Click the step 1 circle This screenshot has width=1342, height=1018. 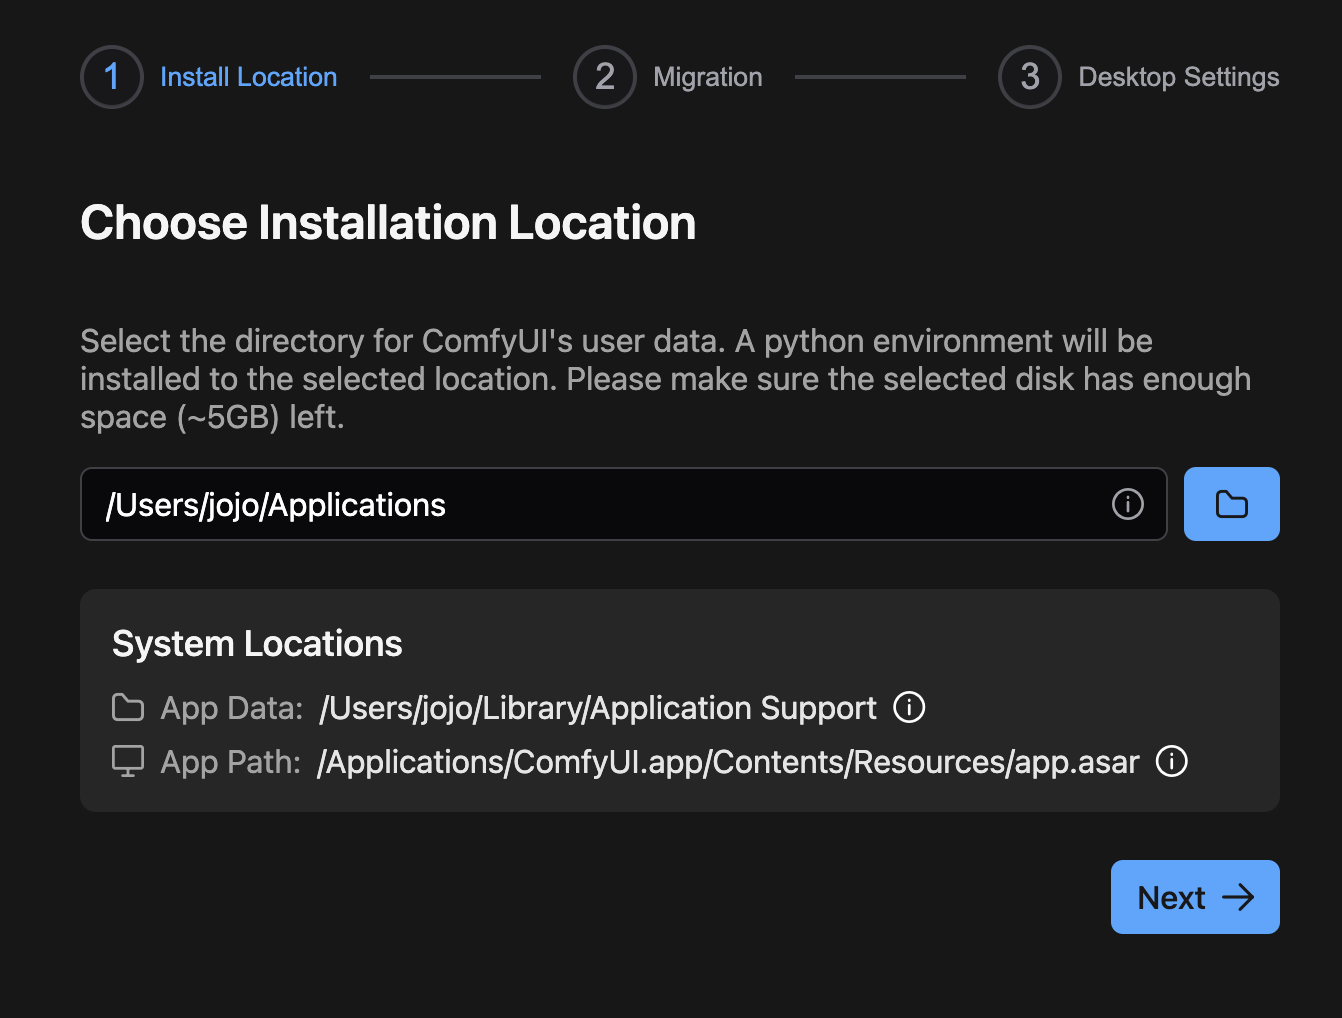point(112,77)
